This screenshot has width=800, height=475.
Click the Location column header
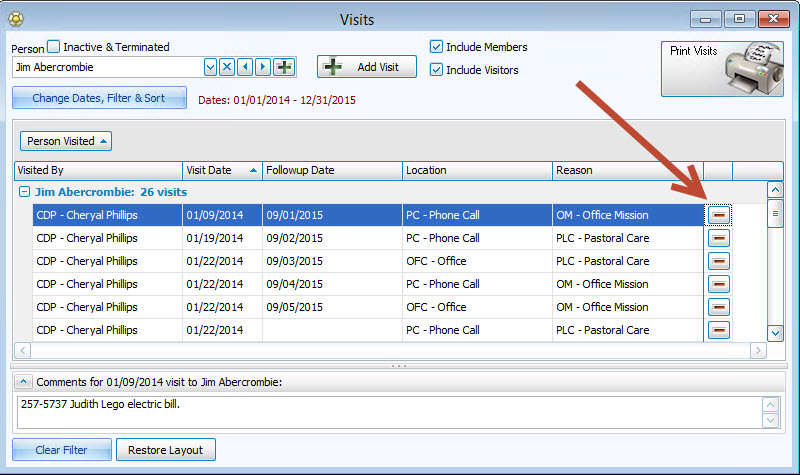click(x=476, y=170)
